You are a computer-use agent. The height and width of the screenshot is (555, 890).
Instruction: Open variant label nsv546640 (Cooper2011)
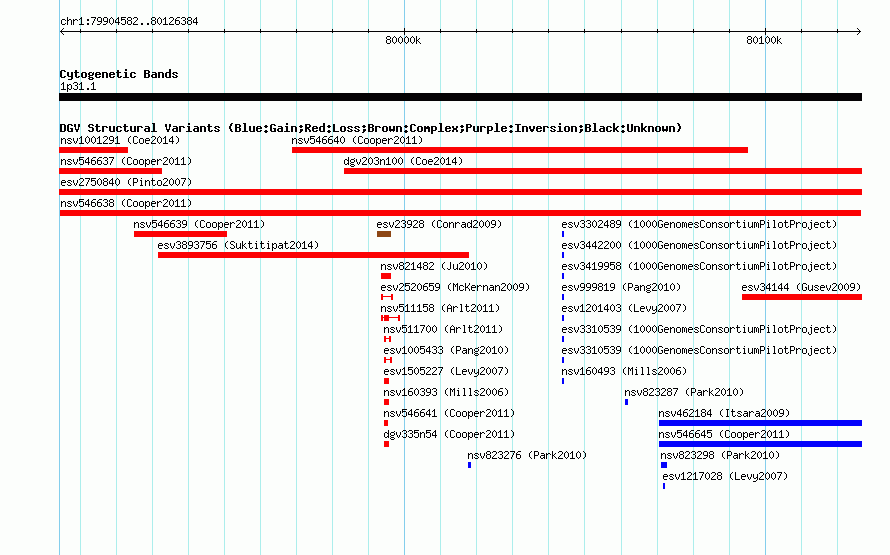click(357, 140)
